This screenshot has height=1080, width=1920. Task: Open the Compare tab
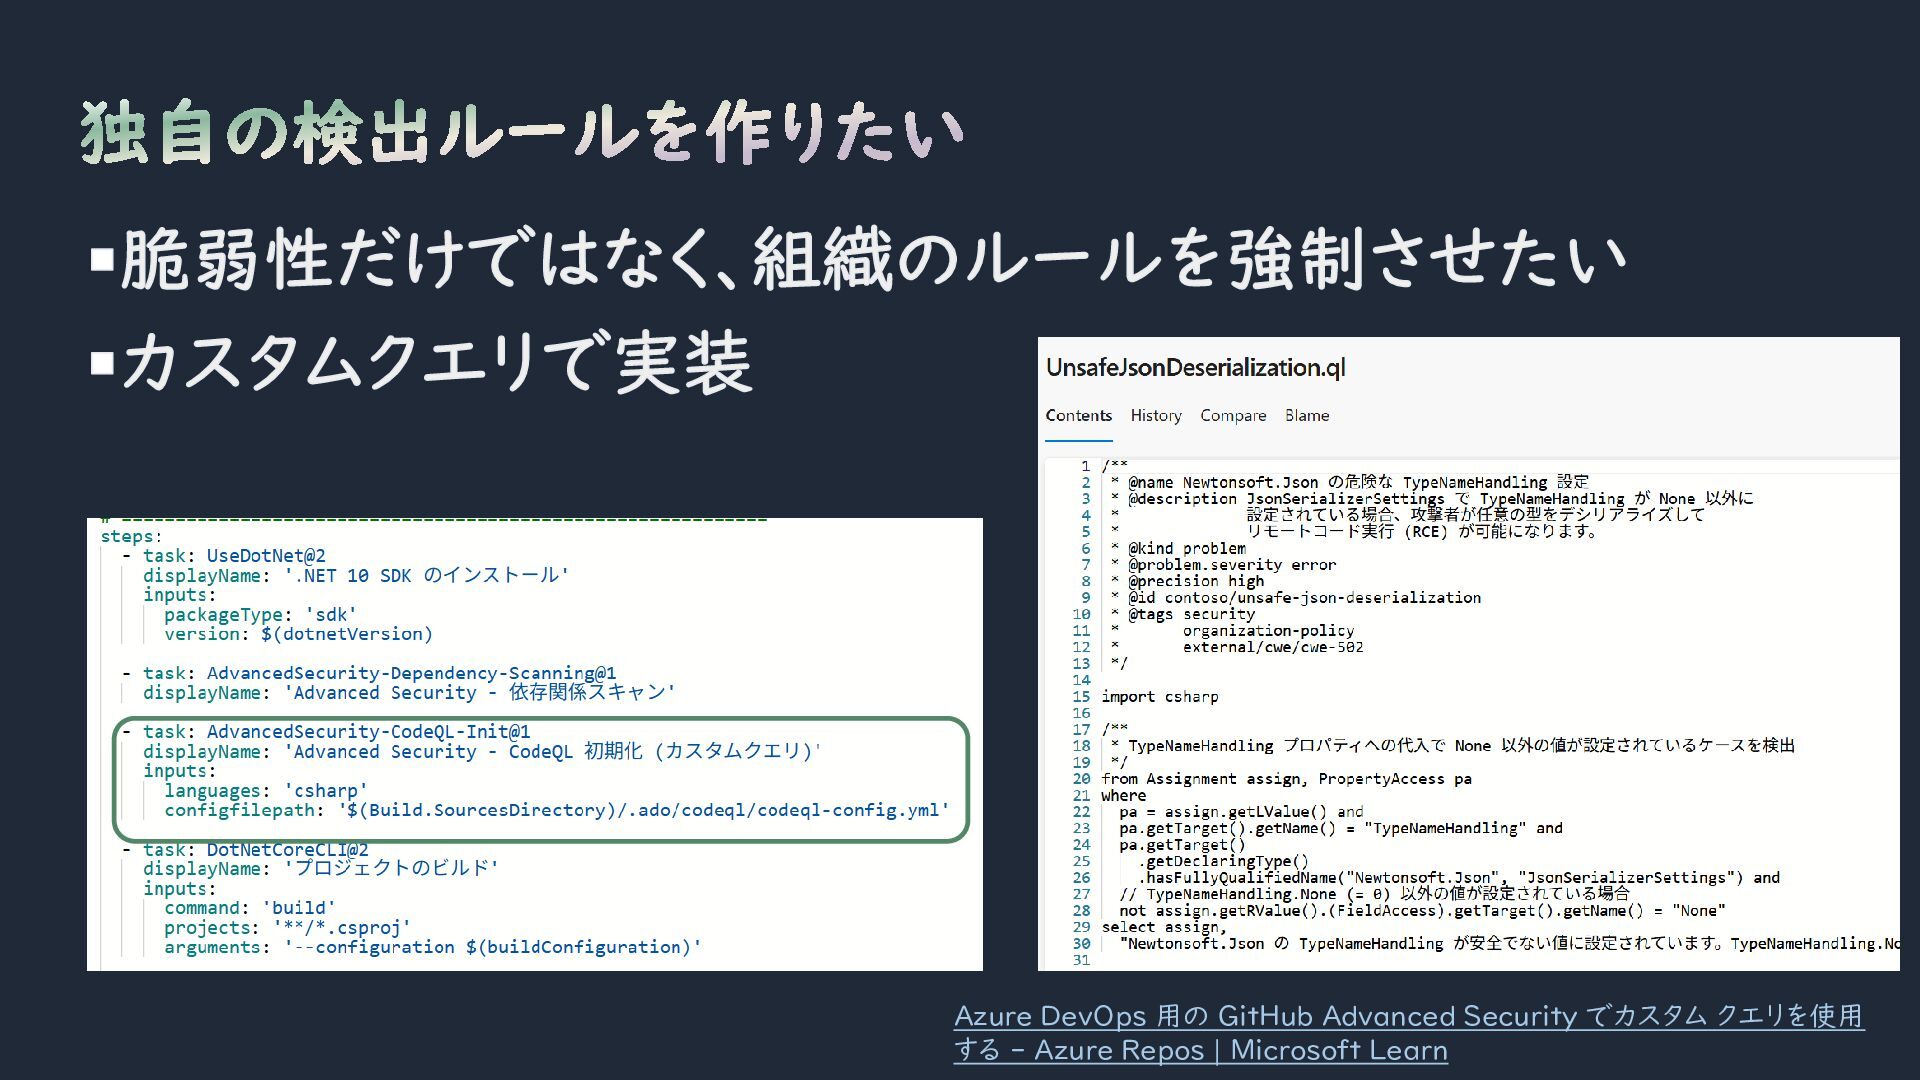click(x=1232, y=416)
